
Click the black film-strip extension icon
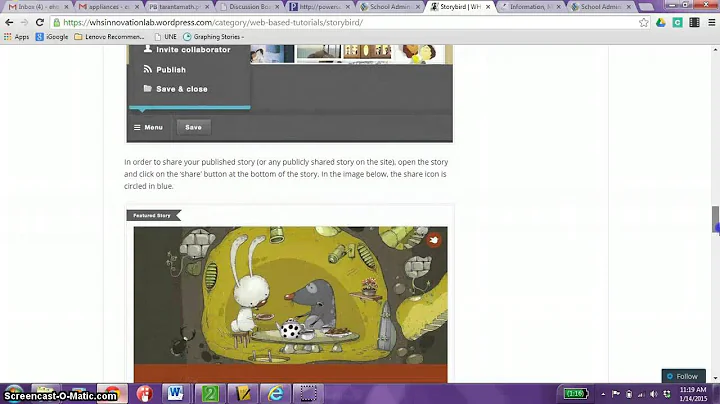[x=694, y=22]
